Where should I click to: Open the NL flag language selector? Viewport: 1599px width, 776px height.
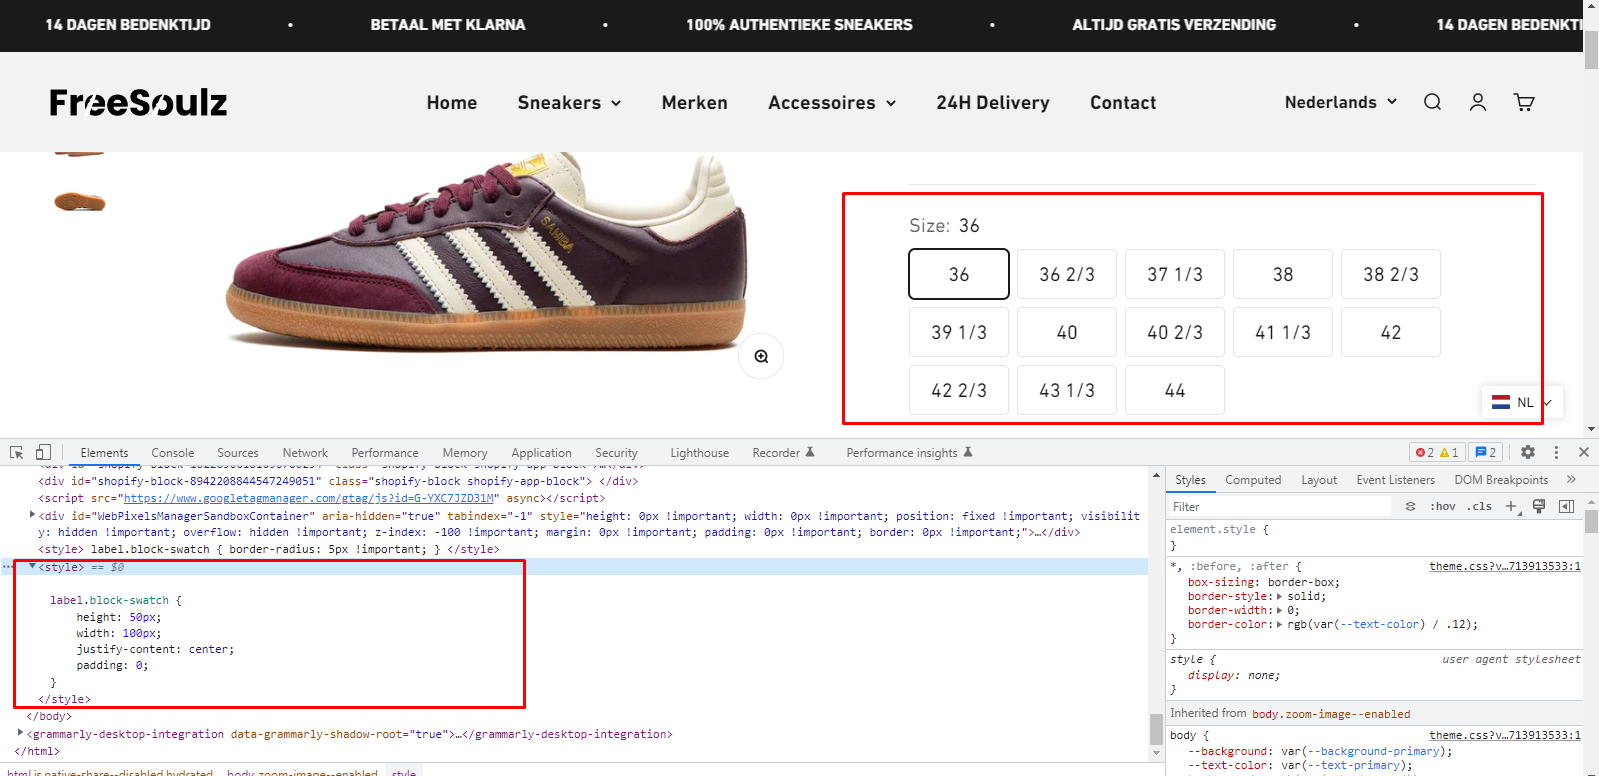(x=1521, y=402)
